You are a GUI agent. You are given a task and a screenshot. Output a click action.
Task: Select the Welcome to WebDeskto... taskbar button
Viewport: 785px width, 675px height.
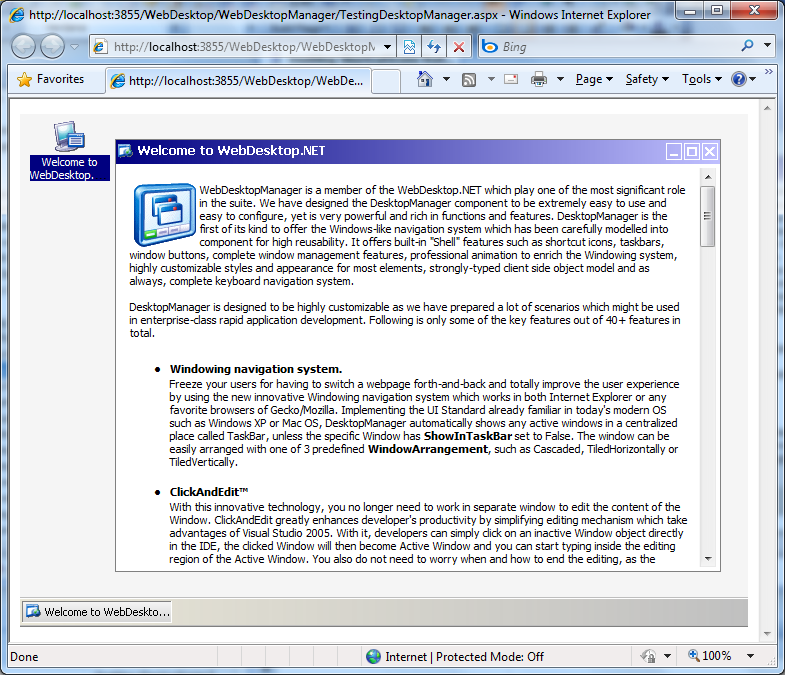pos(98,612)
